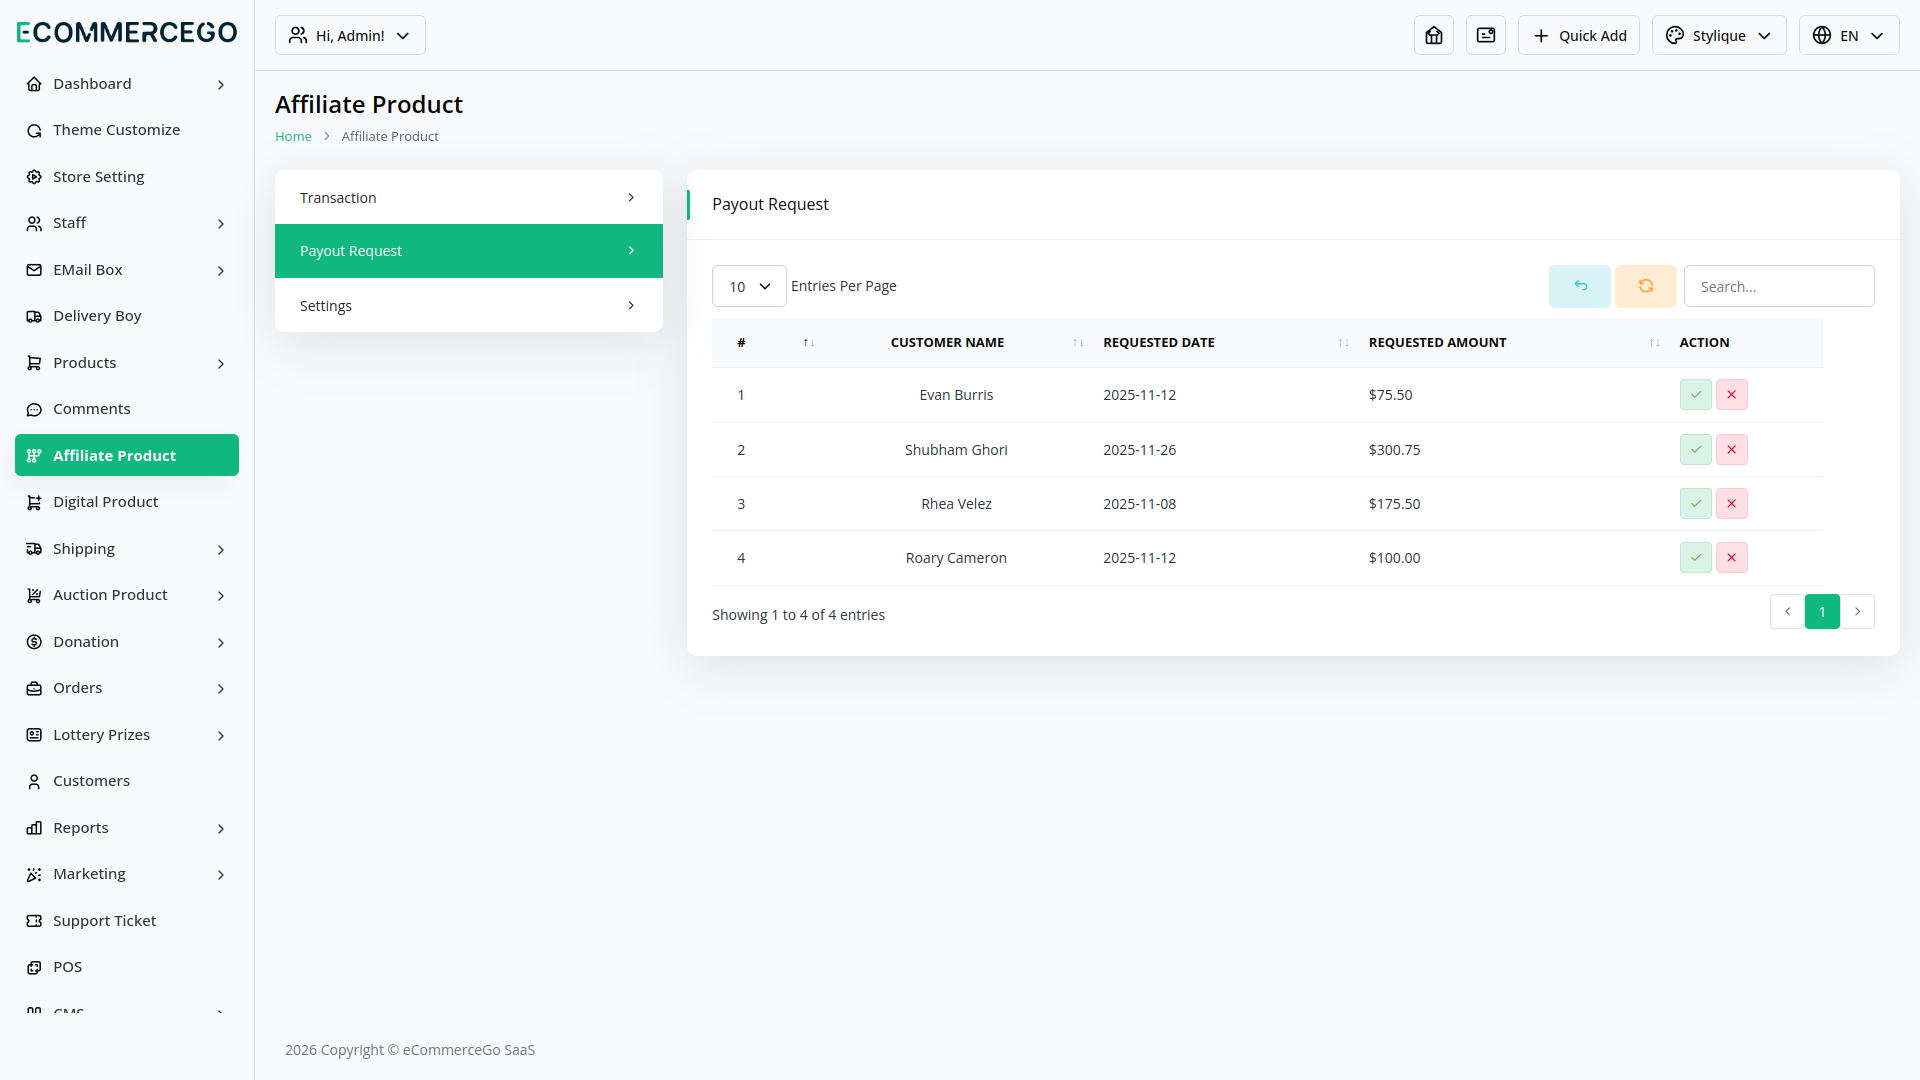This screenshot has width=1920, height=1080.
Task: Follow the Home breadcrumb link
Action: pos(293,136)
